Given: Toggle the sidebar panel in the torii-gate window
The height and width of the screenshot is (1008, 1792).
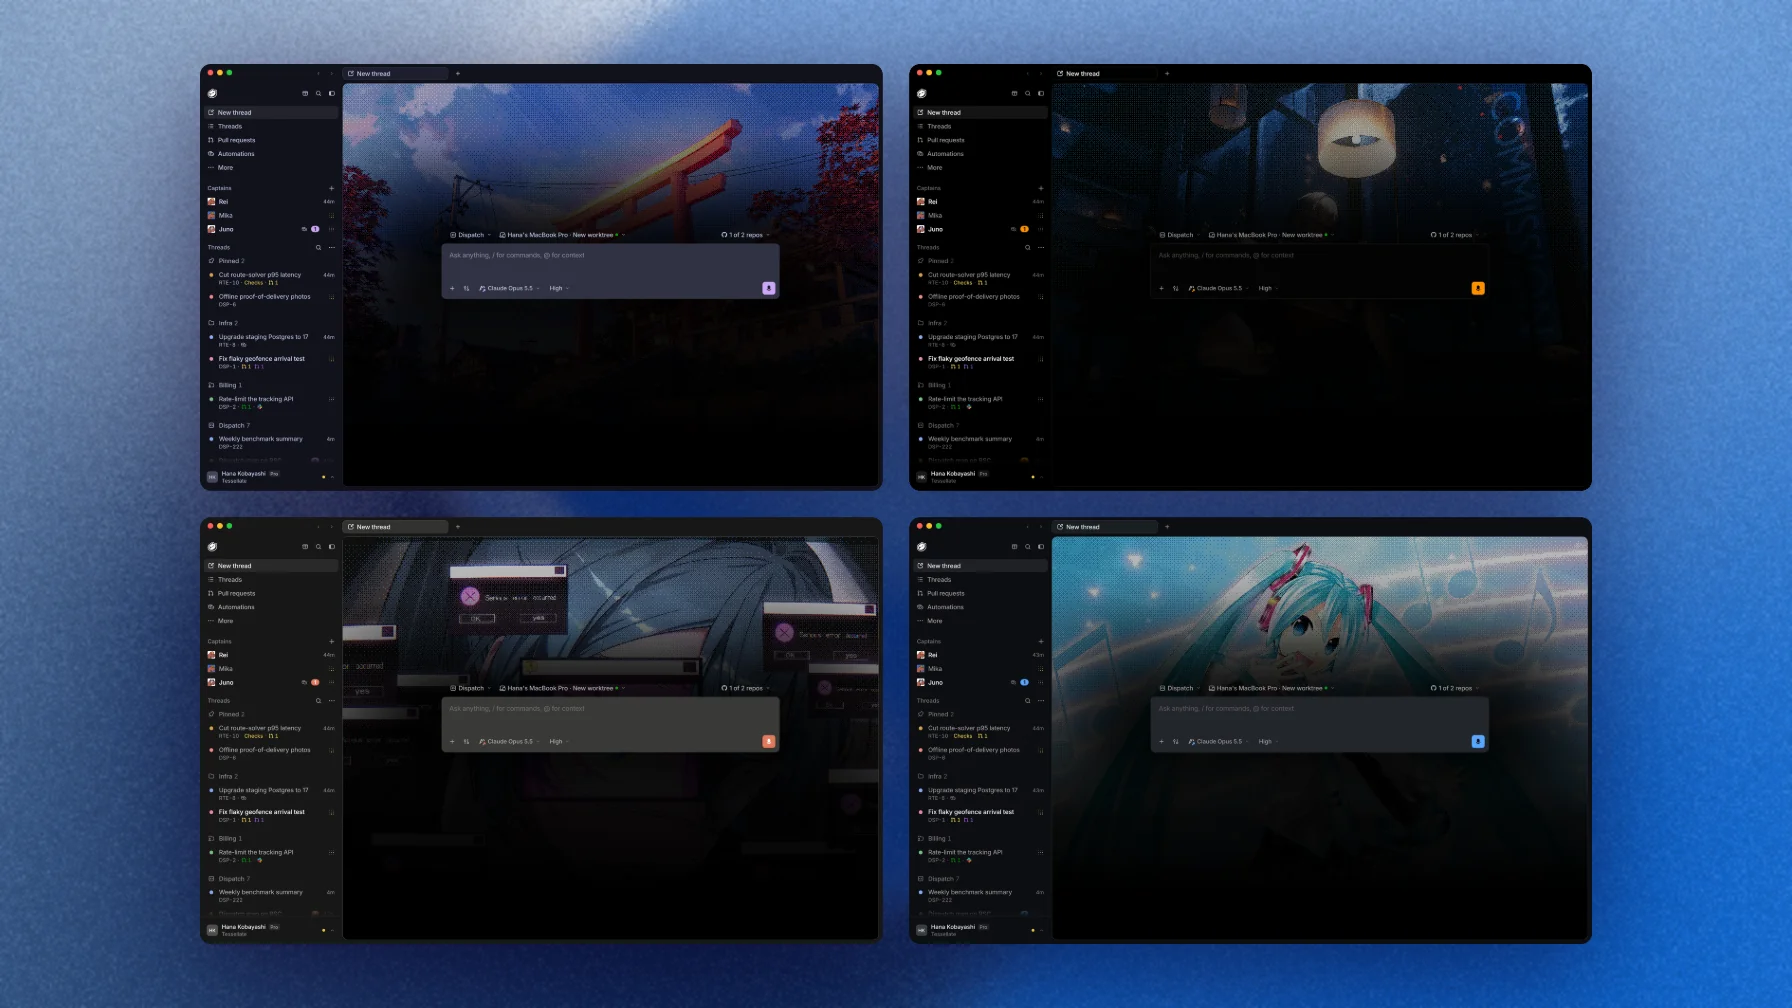Looking at the screenshot, I should (332, 93).
